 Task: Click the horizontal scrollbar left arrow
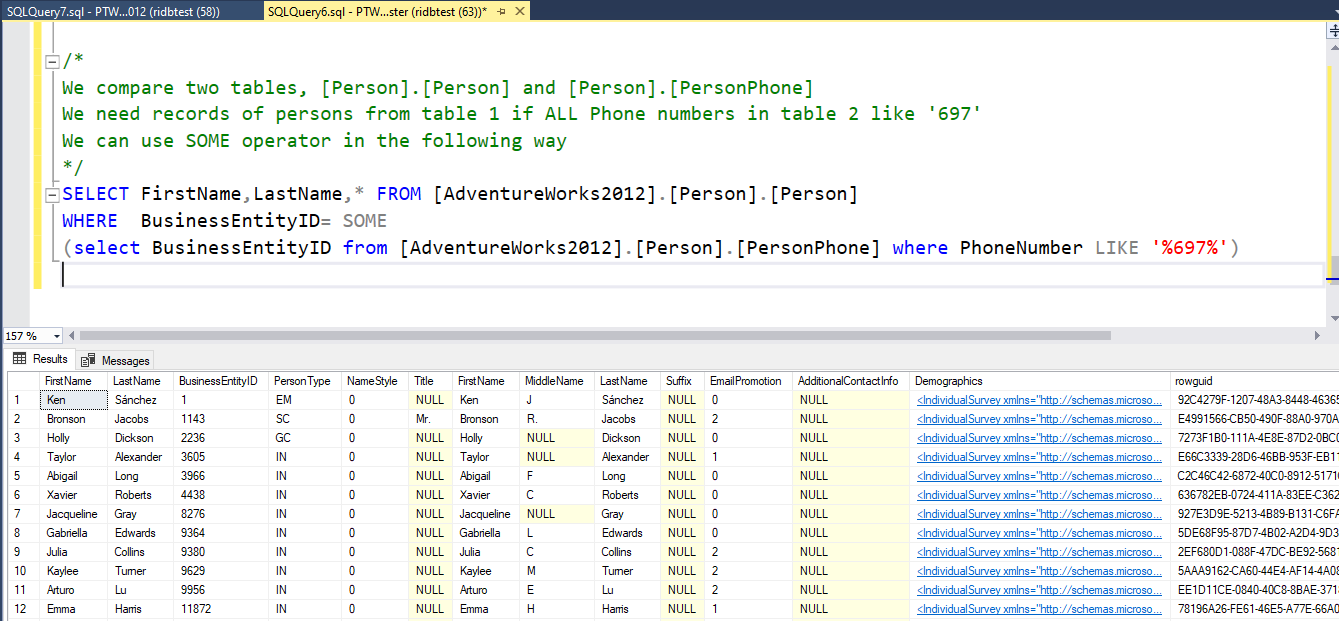pyautogui.click(x=72, y=336)
